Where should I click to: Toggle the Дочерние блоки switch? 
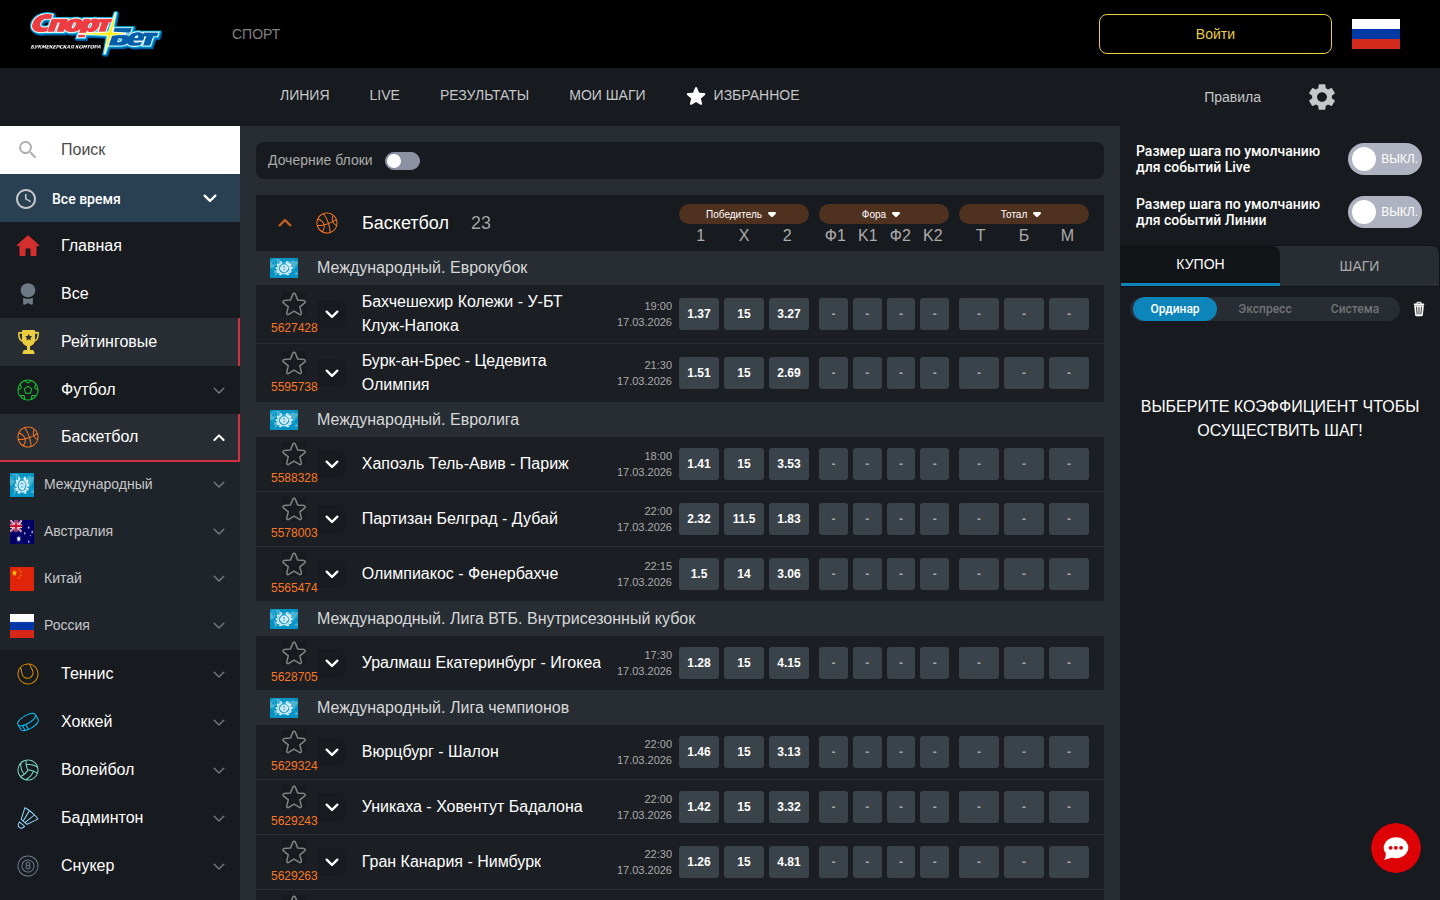(402, 161)
